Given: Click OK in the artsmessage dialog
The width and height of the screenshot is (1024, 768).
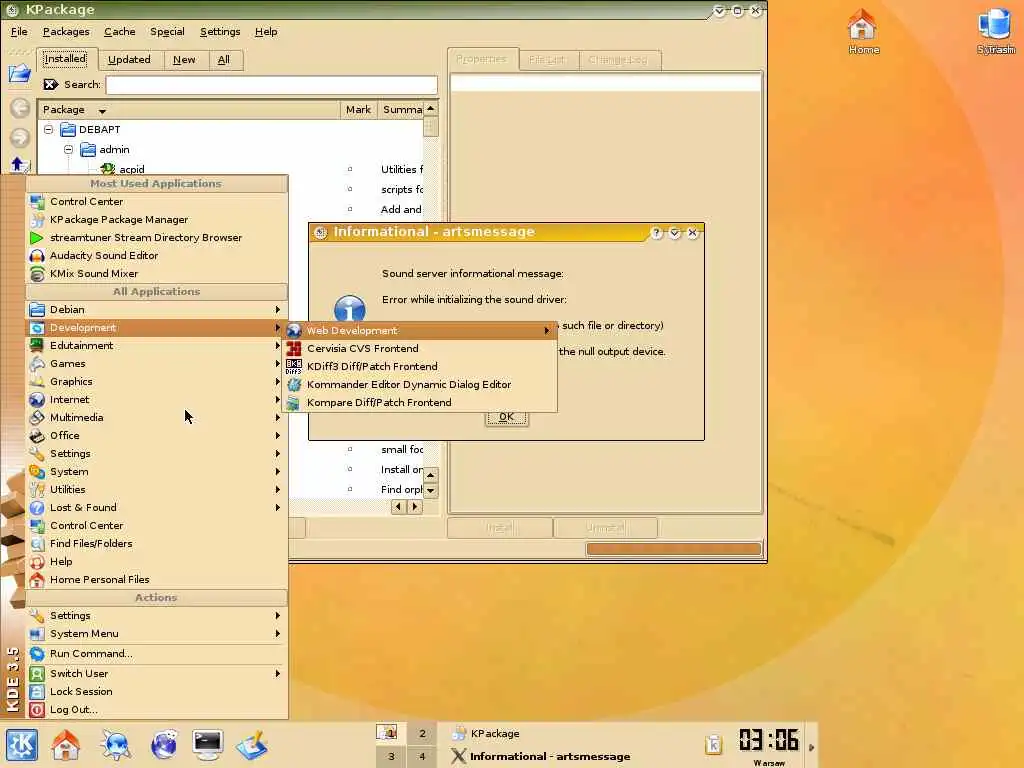Looking at the screenshot, I should coord(506,417).
